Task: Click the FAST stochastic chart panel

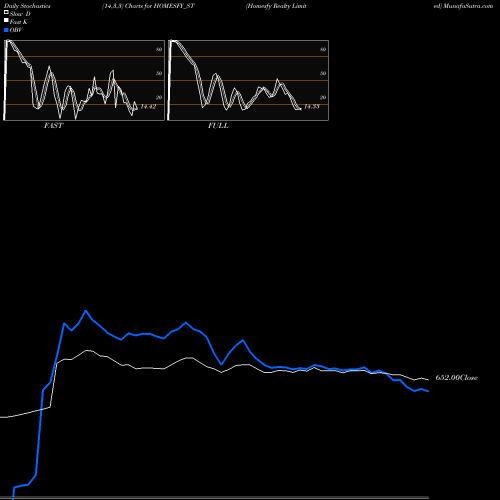Action: click(x=84, y=80)
